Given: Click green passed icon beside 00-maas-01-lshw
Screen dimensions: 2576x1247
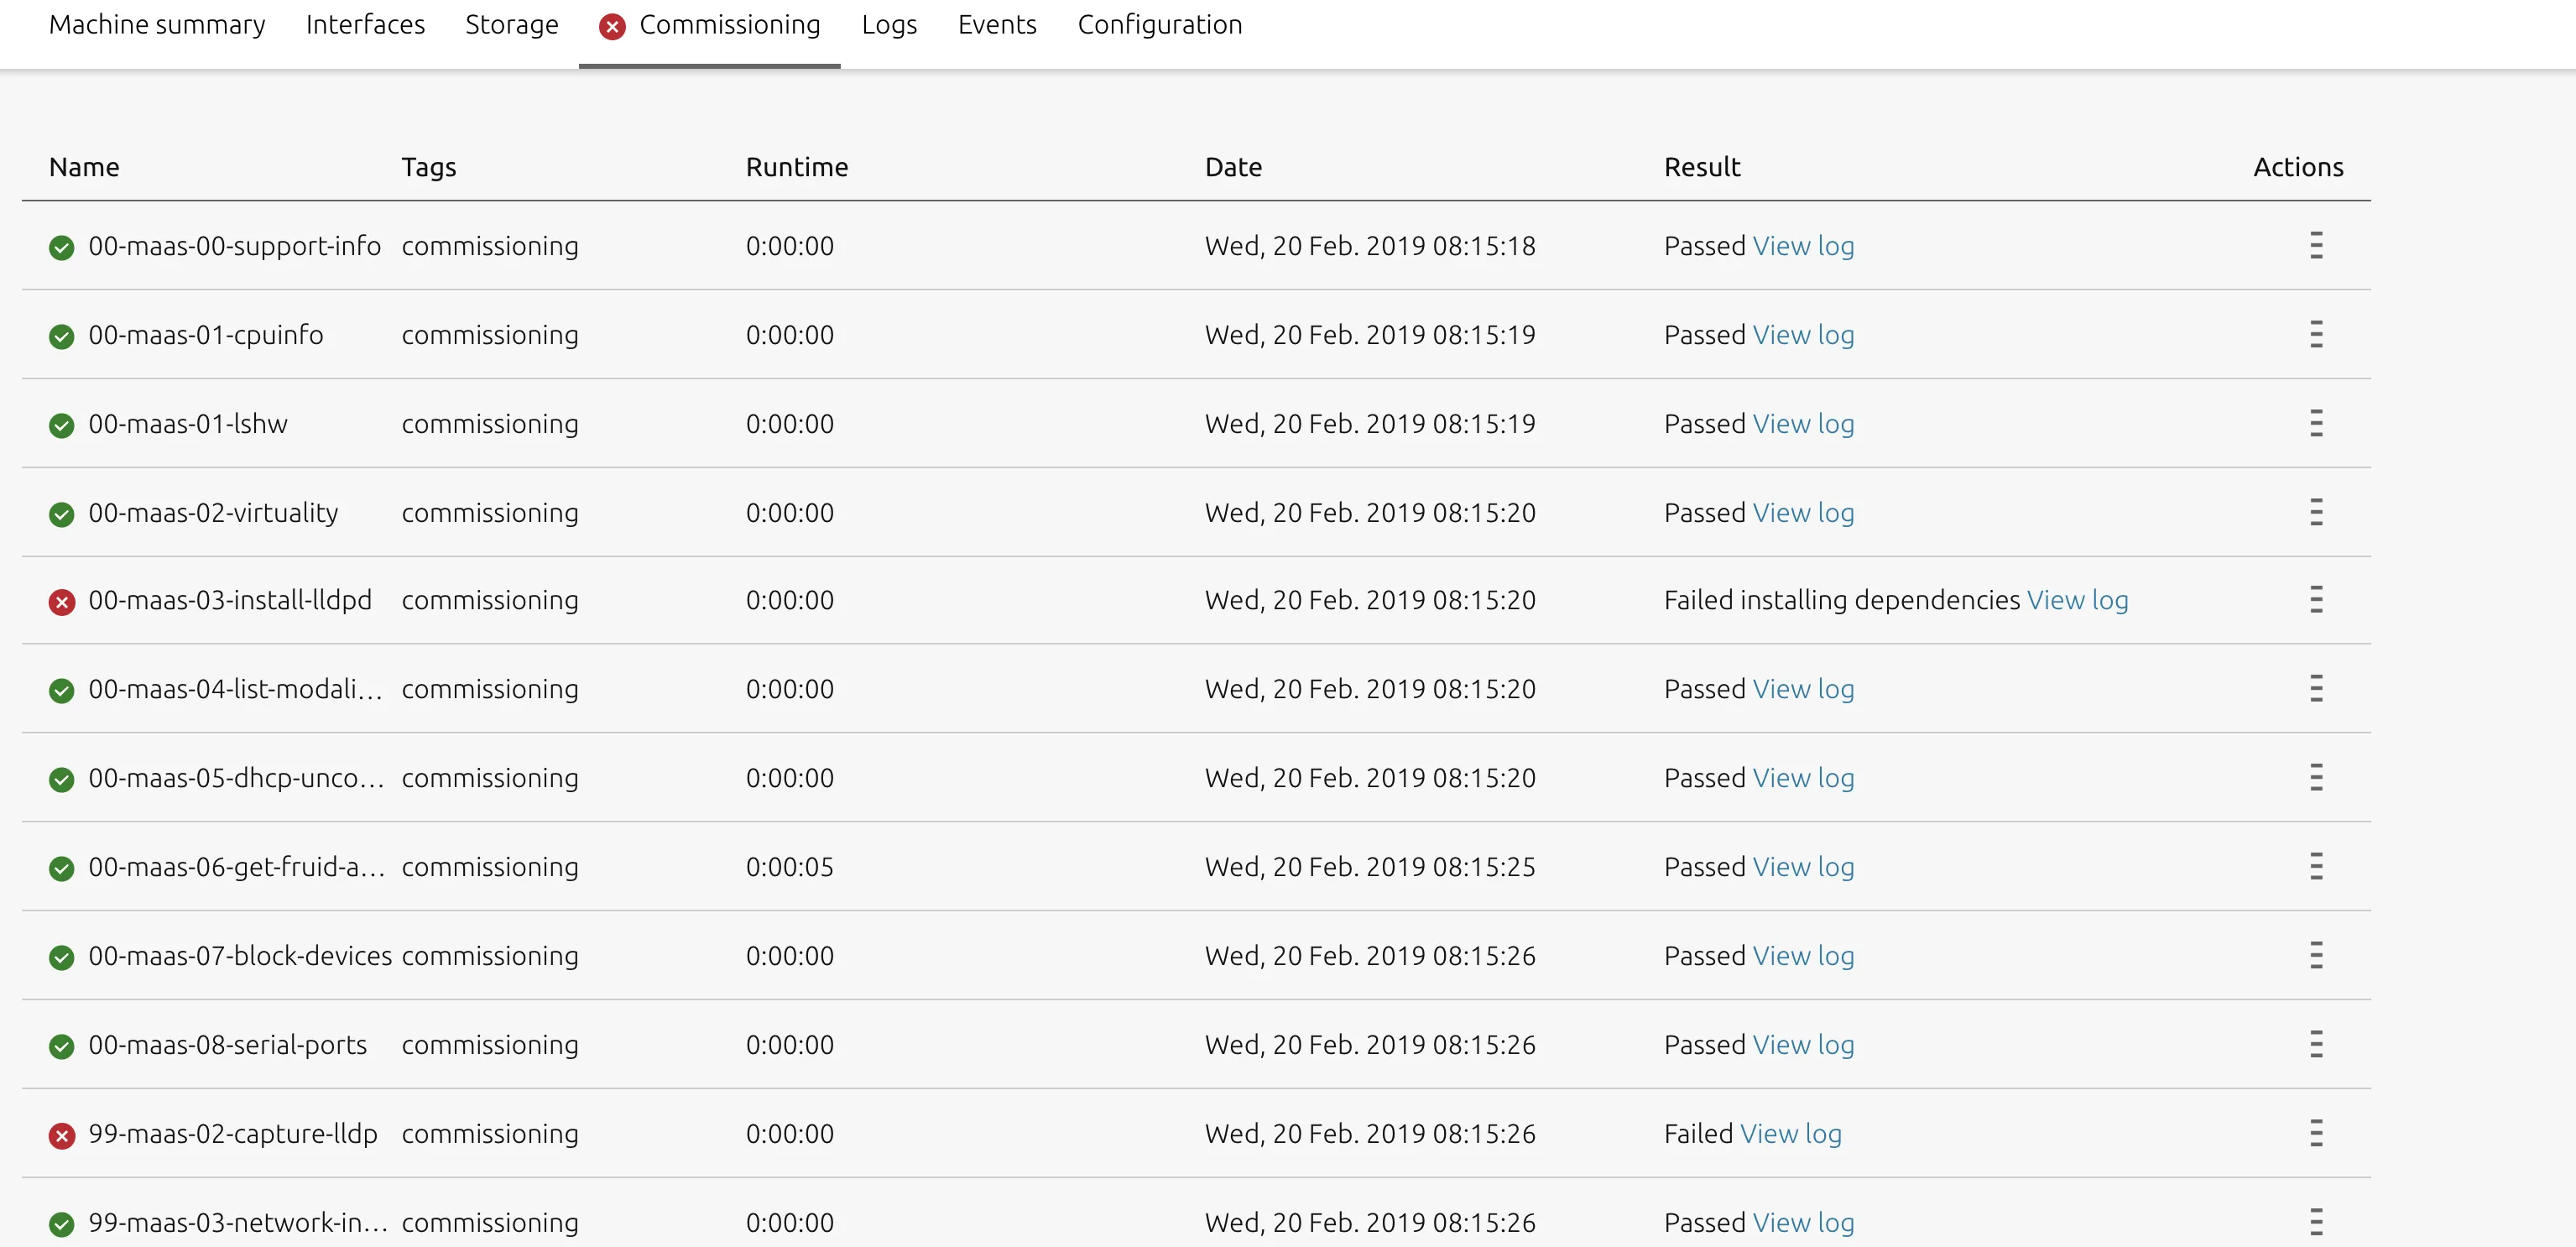Looking at the screenshot, I should coord(62,426).
